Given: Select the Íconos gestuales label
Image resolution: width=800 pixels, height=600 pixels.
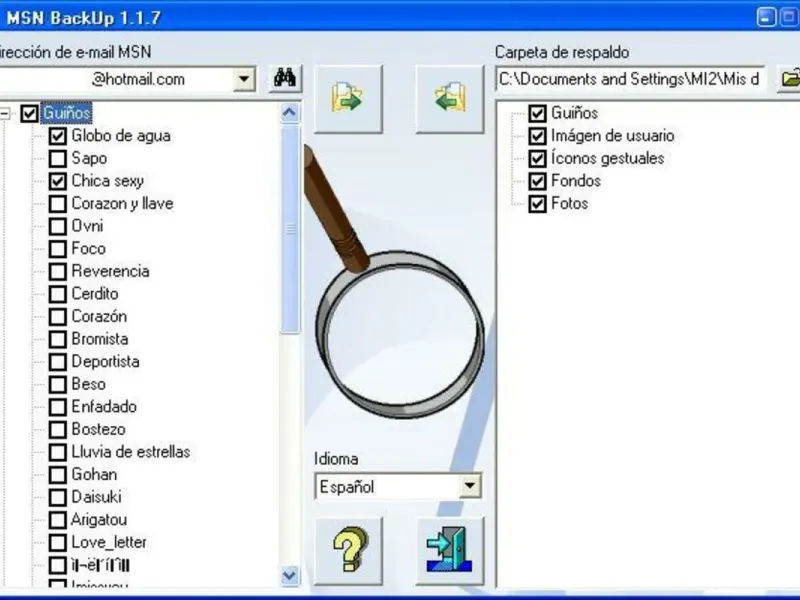Looking at the screenshot, I should tap(607, 158).
